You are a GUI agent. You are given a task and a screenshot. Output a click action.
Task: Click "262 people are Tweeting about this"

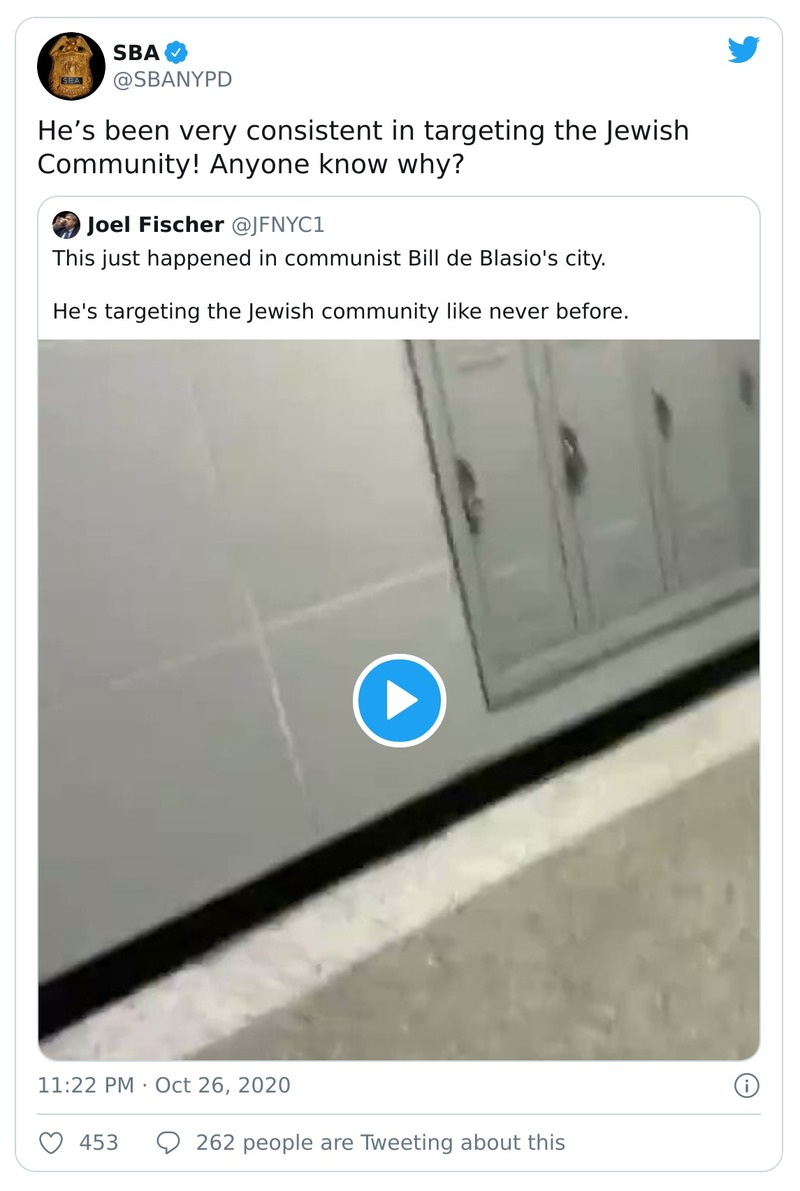point(381,1143)
